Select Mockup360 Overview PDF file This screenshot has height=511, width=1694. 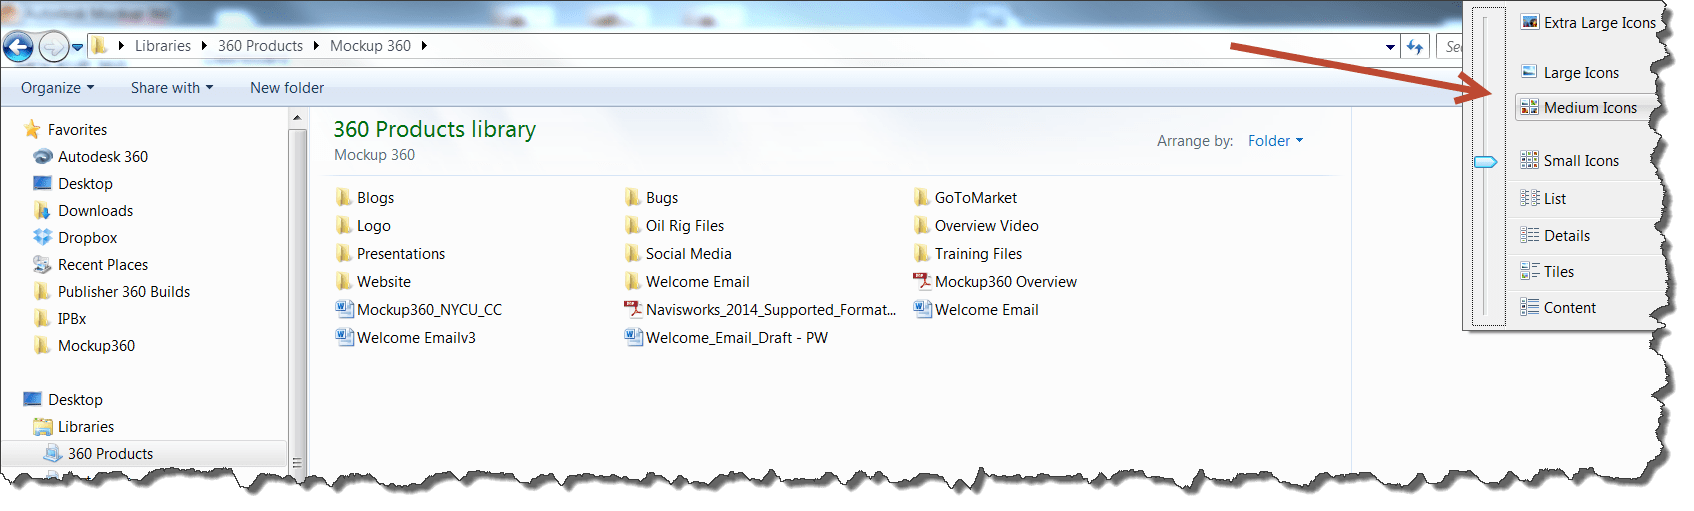(996, 281)
